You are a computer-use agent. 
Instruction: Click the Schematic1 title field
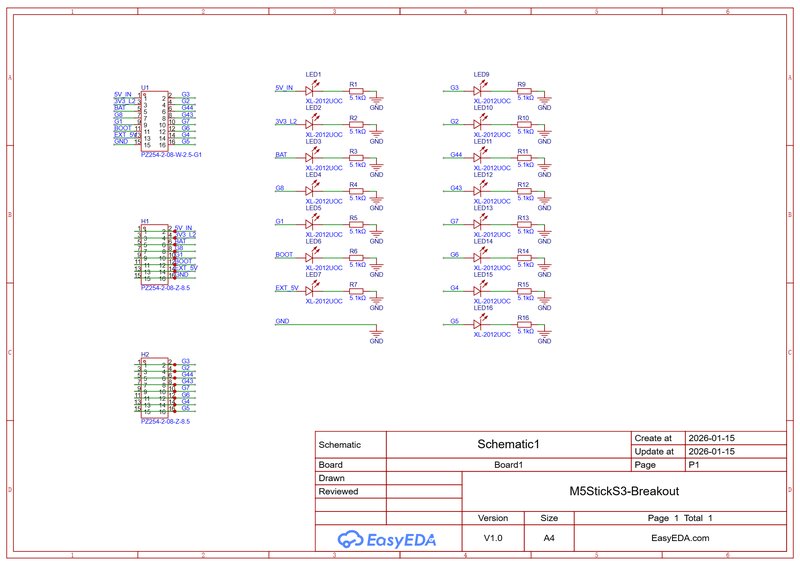(x=508, y=444)
